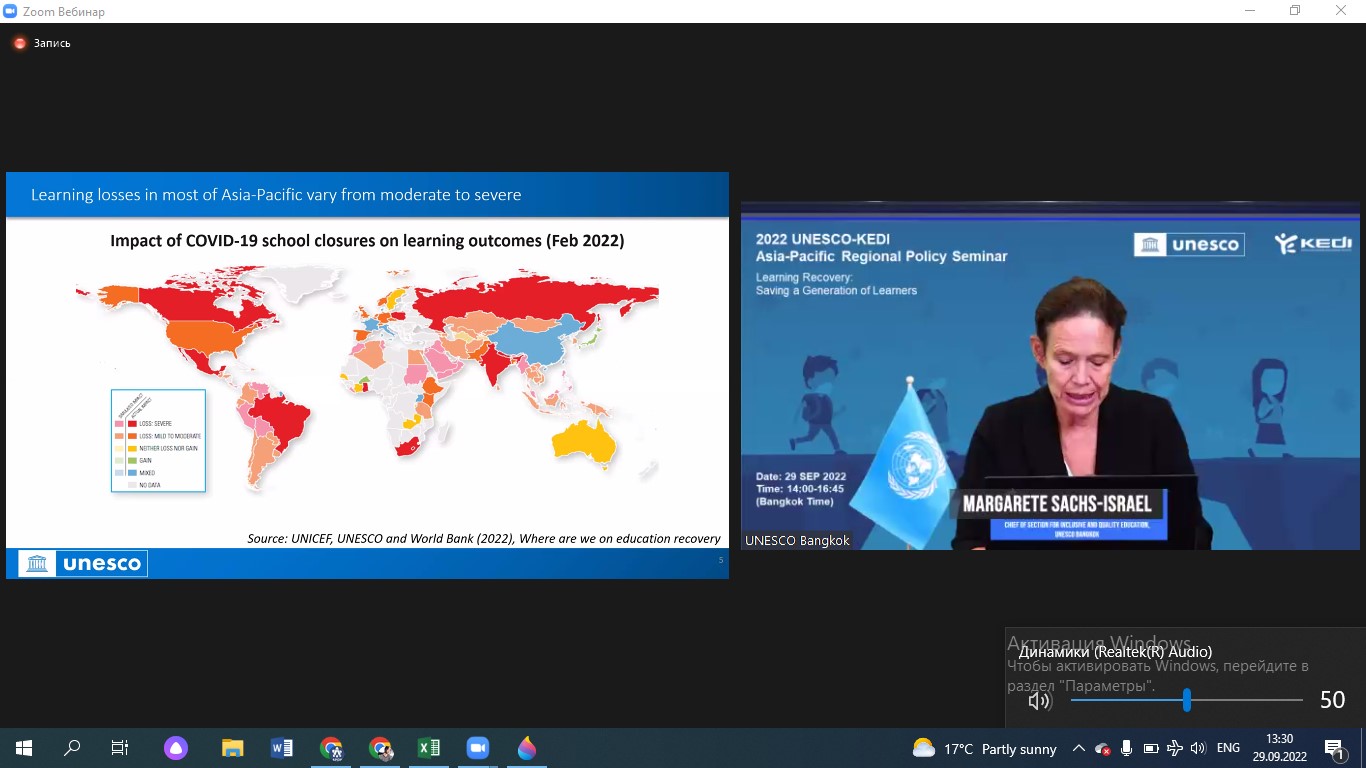Screen dimensions: 1366x768
Task: Open File Explorer from the taskbar
Action: (x=232, y=748)
